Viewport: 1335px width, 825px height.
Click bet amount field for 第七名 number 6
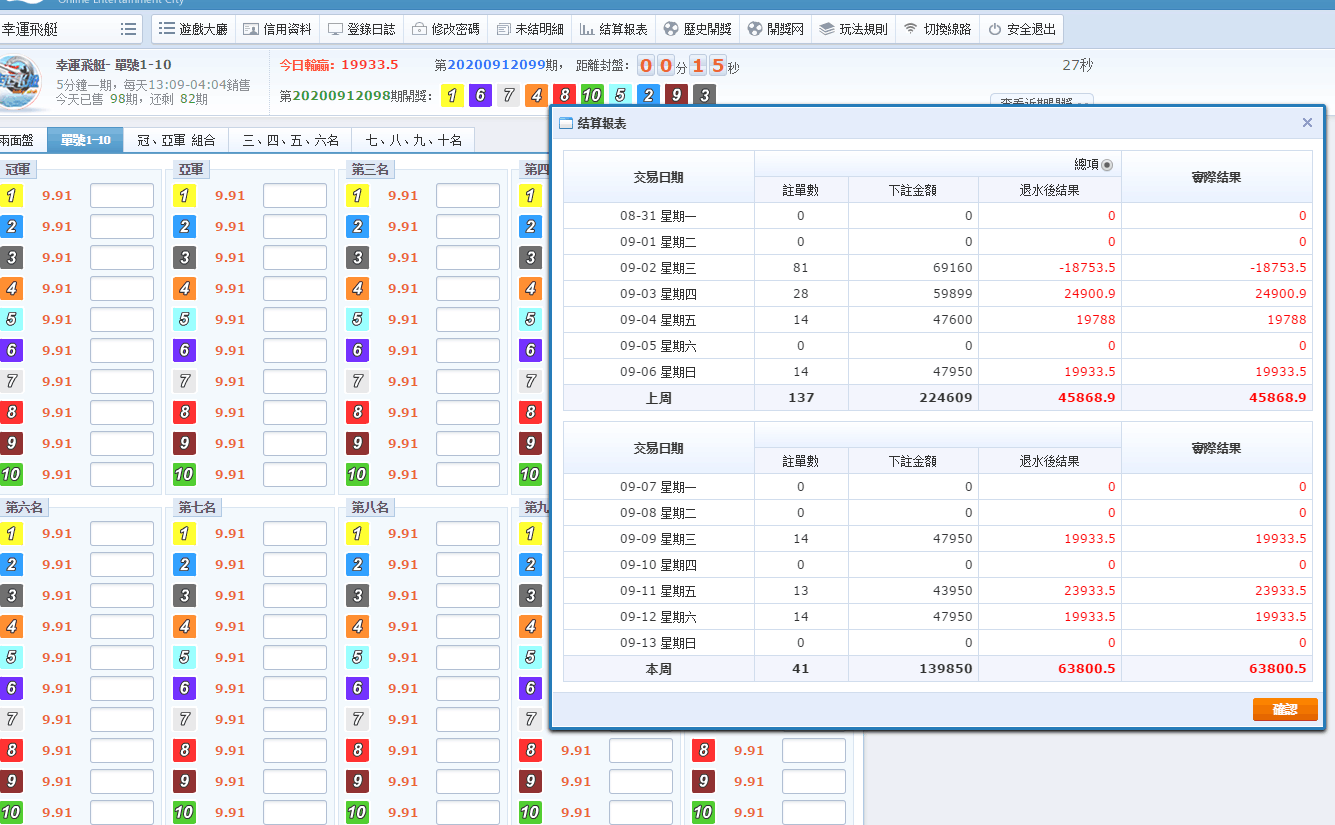click(295, 689)
